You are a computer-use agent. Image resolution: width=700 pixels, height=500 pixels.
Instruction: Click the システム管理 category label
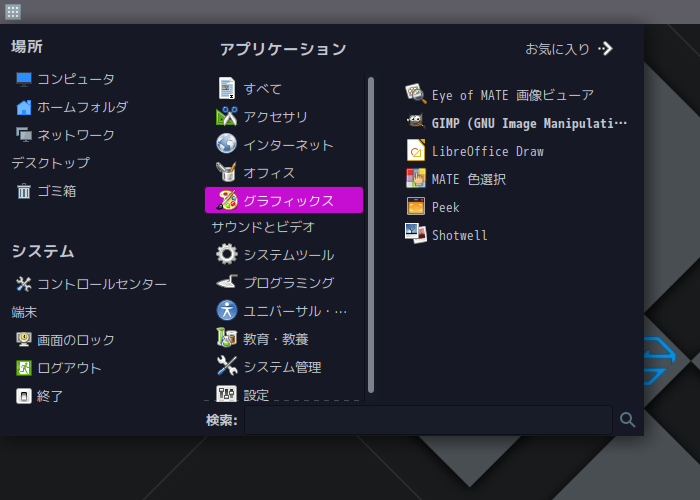pyautogui.click(x=282, y=367)
